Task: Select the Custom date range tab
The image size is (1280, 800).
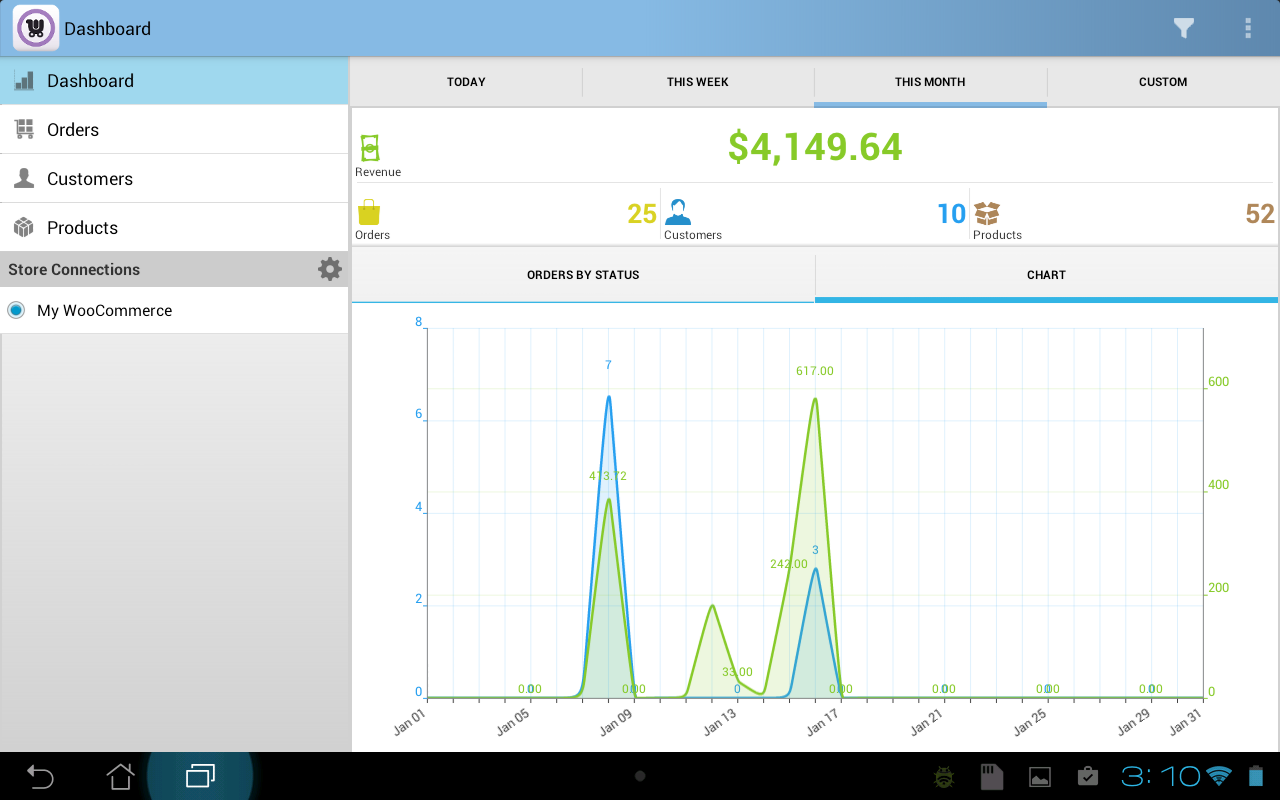Action: (x=1162, y=82)
